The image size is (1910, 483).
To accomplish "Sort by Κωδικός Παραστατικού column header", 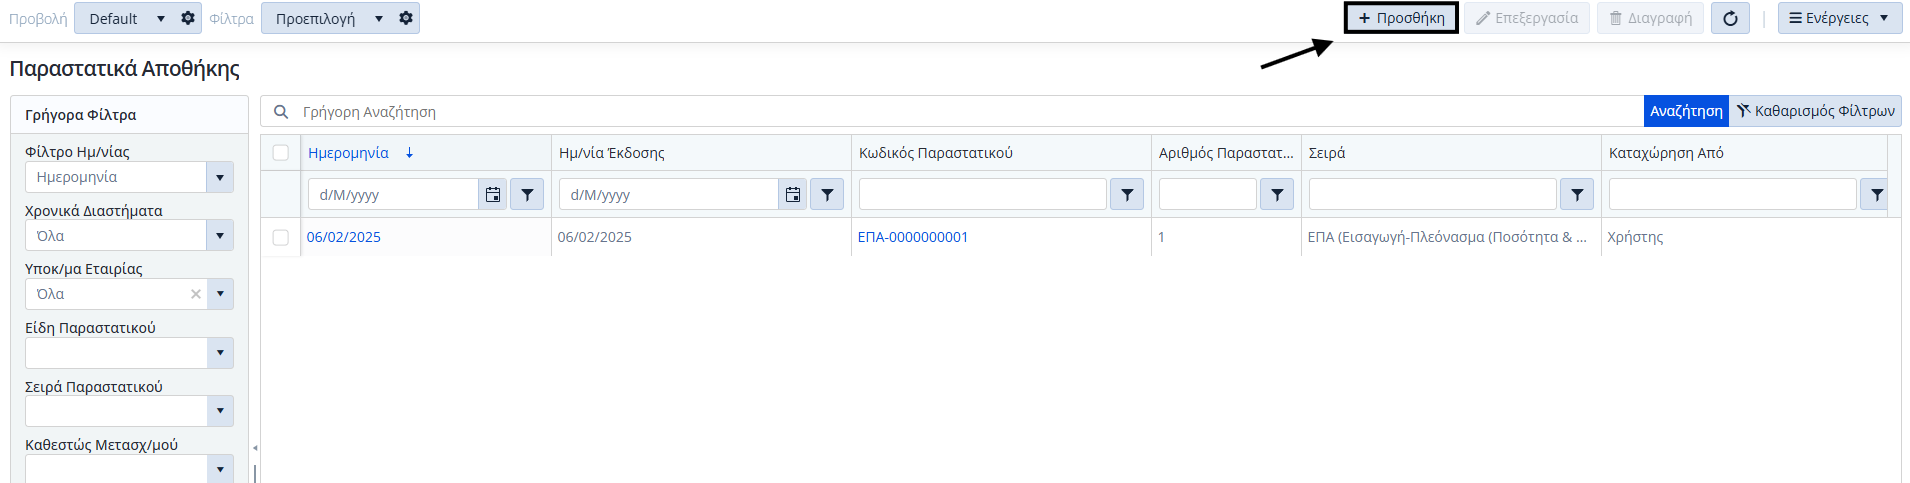I will point(935,153).
